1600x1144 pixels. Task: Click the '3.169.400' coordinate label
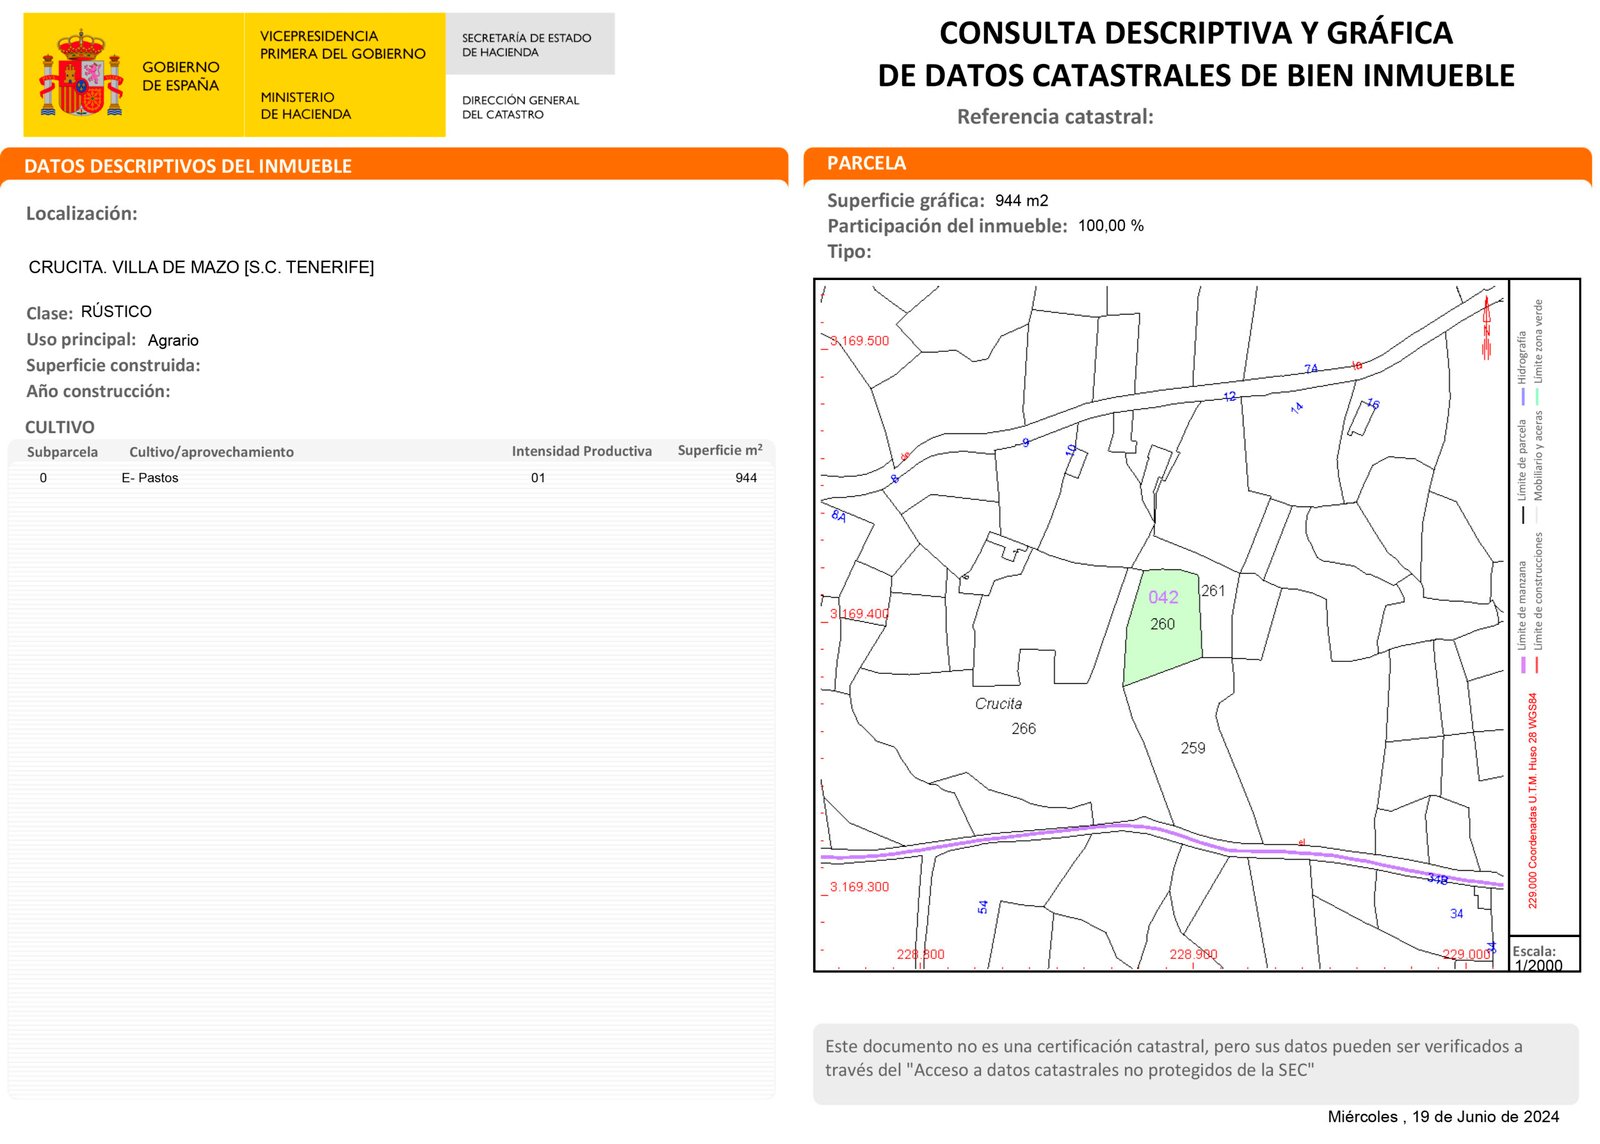pos(860,614)
